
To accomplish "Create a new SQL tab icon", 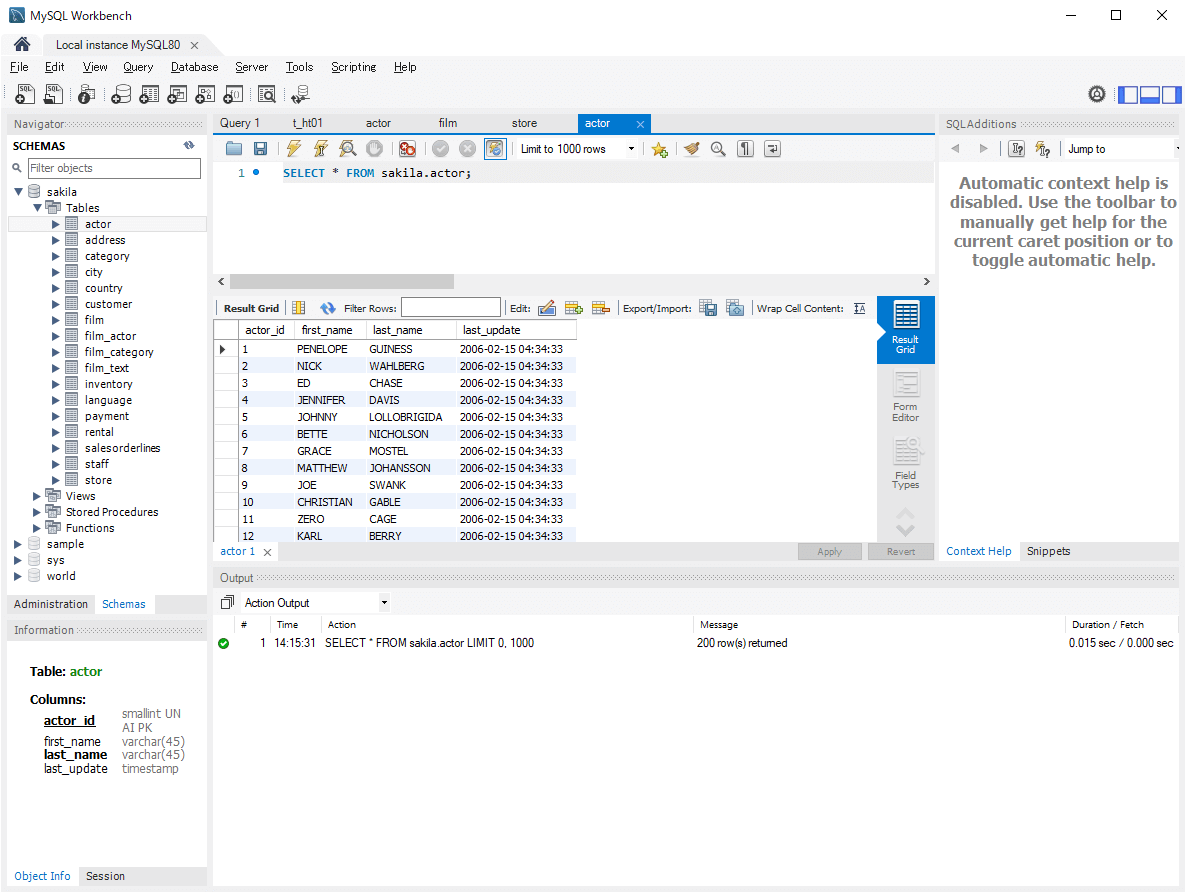I will pyautogui.click(x=25, y=94).
